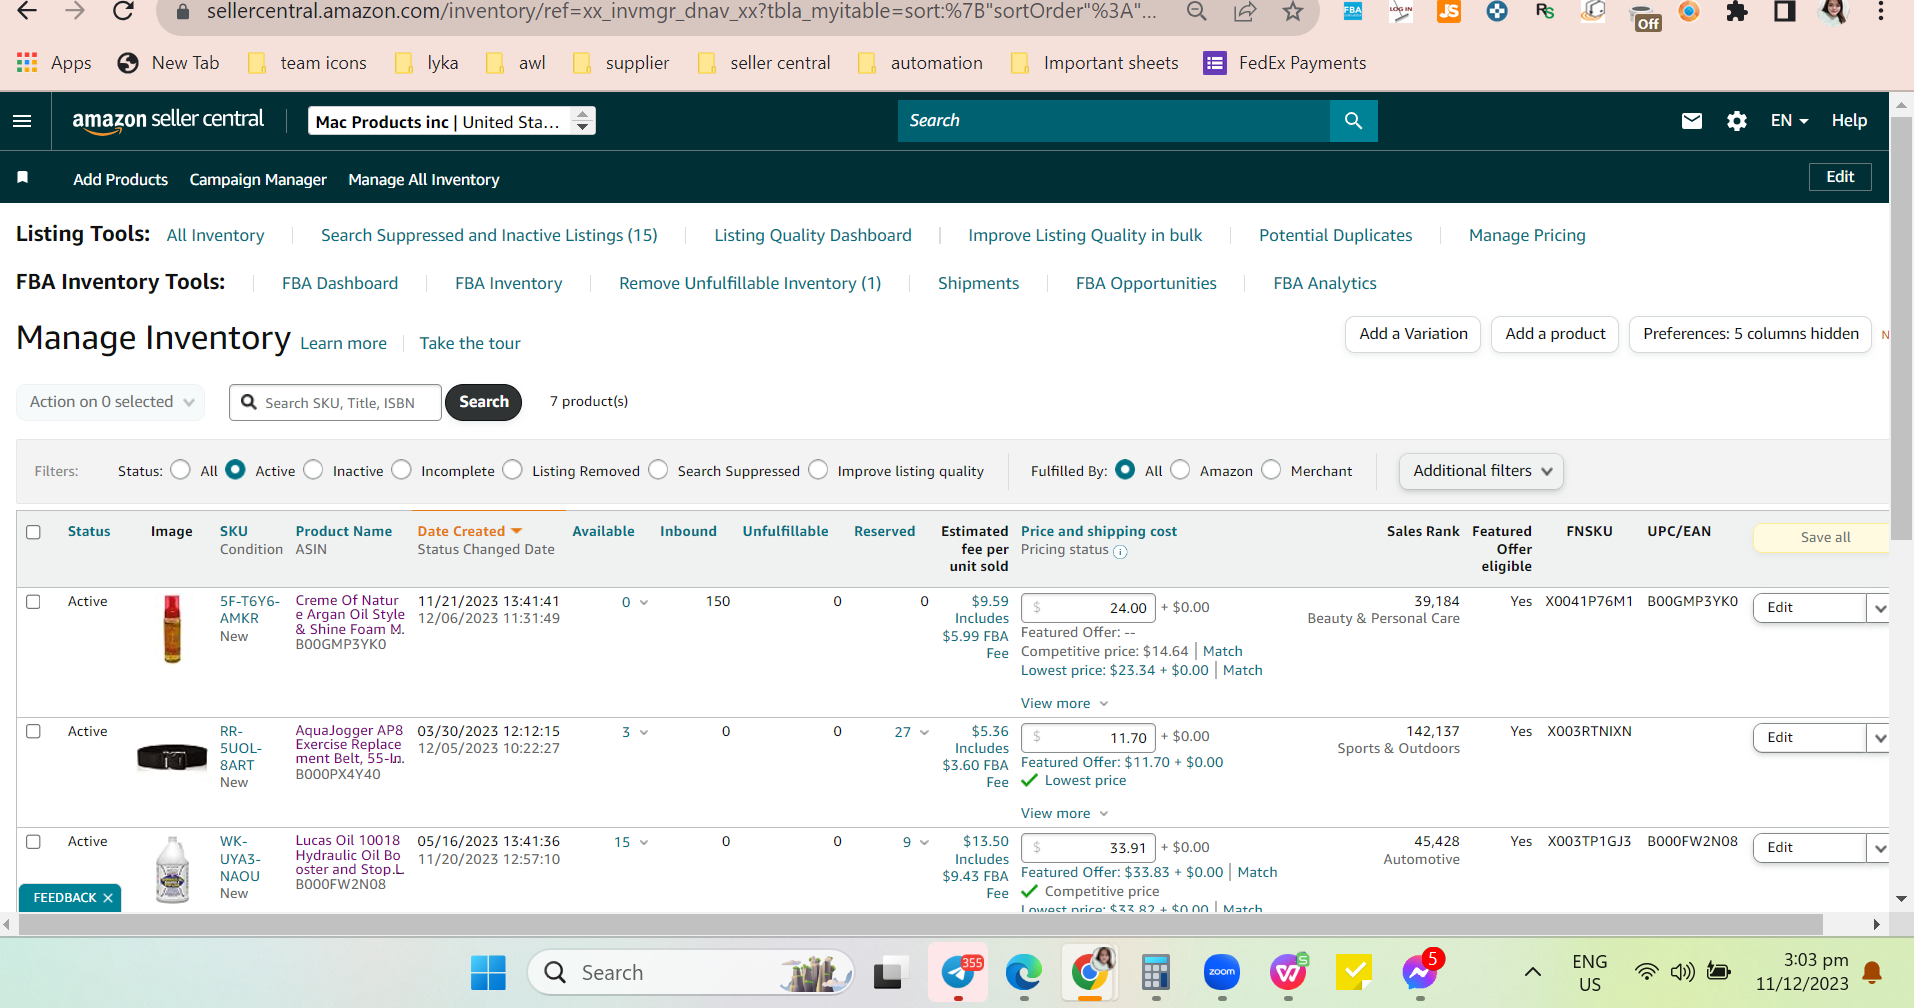Select the All status radio button
This screenshot has height=1008, width=1914.
tap(181, 470)
